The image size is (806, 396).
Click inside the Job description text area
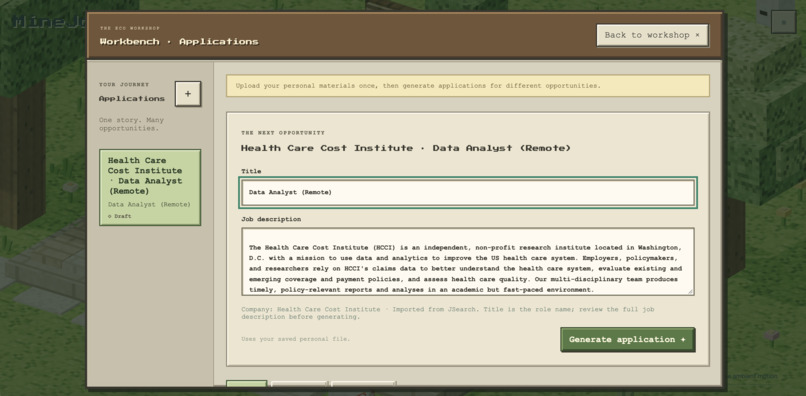coord(468,261)
